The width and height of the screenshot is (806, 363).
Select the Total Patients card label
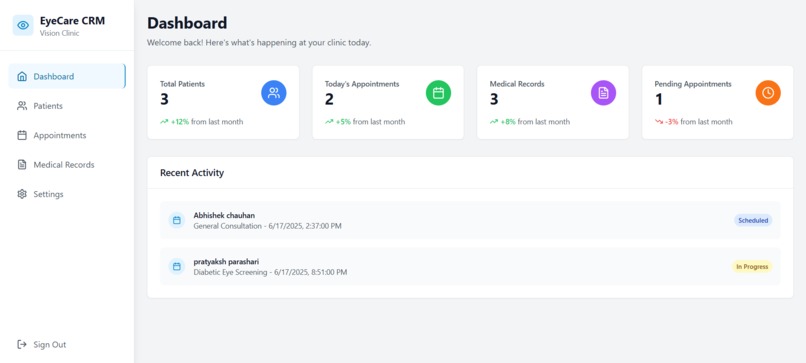(182, 84)
